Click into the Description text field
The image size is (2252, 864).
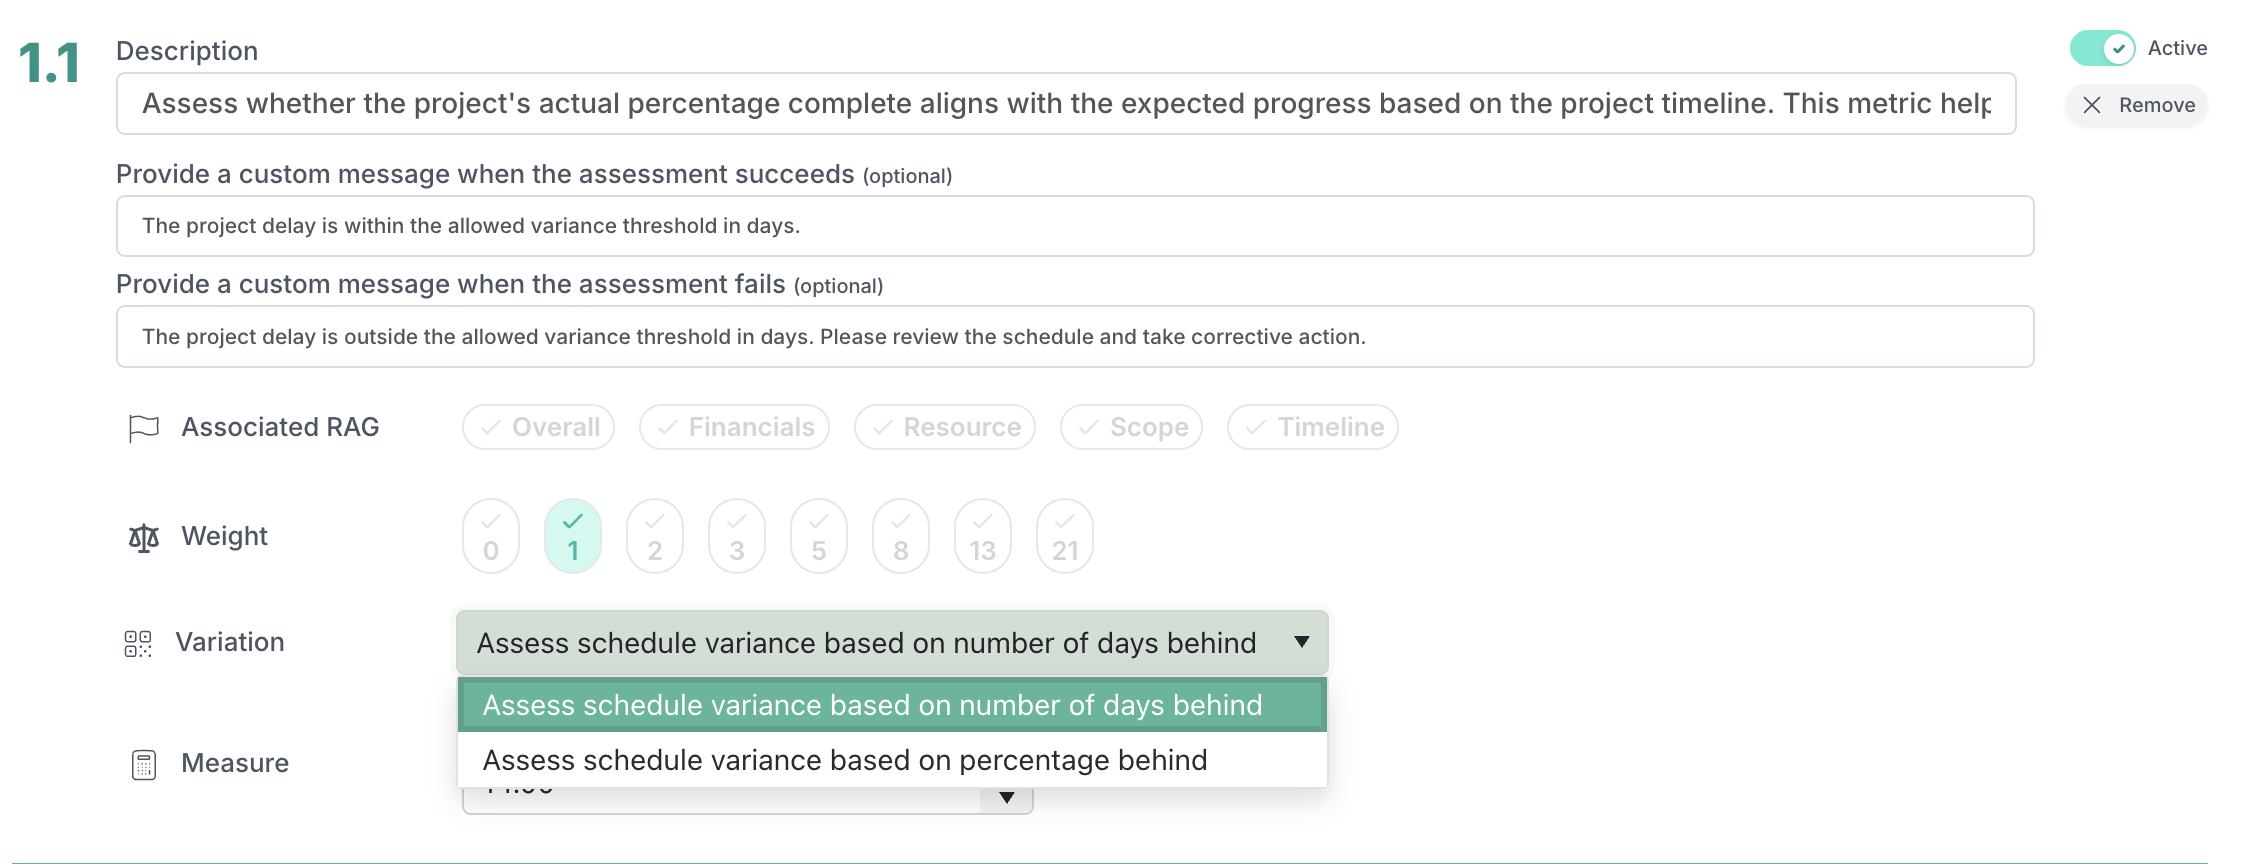coord(1066,103)
